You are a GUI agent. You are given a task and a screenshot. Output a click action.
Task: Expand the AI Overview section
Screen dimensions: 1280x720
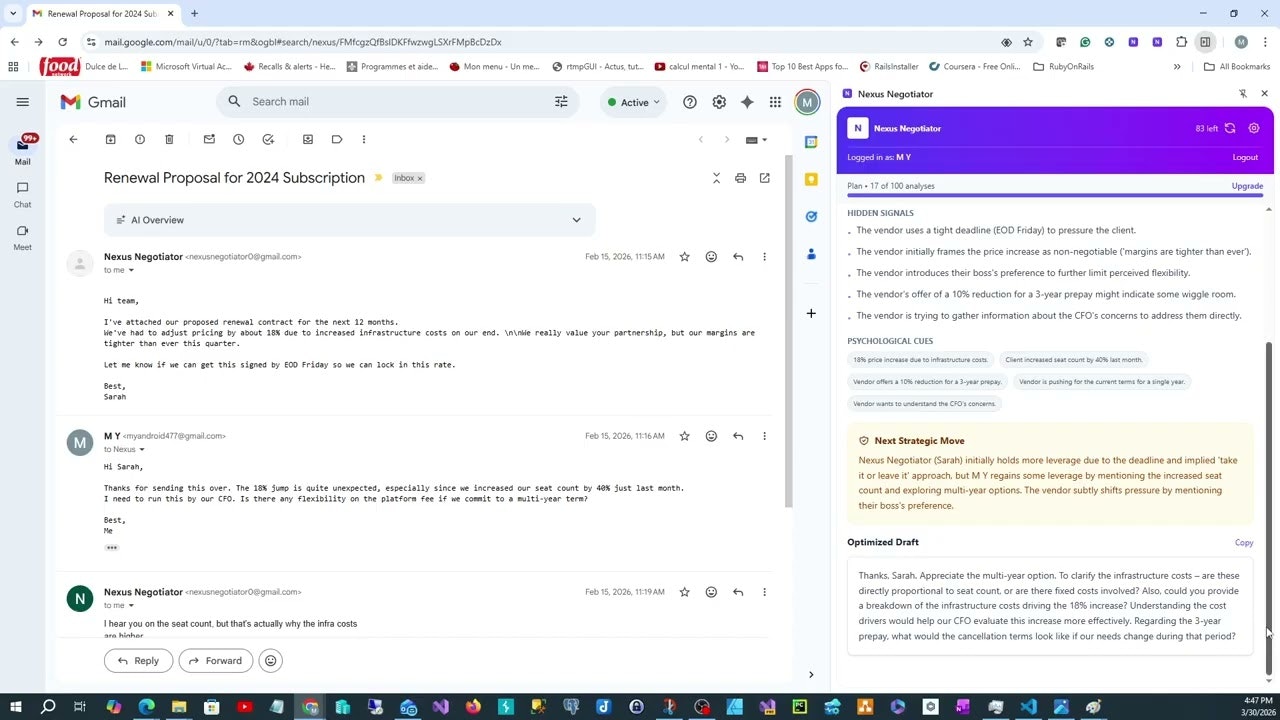[x=577, y=219]
